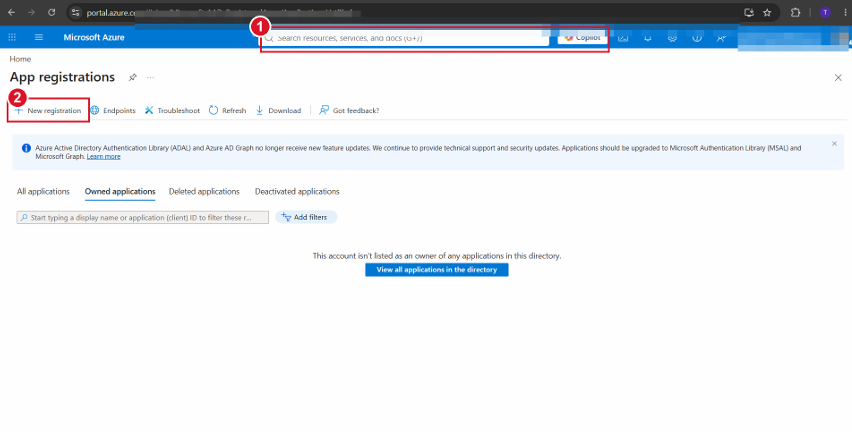Refresh the app registrations list
This screenshot has width=852, height=432.
point(227,110)
